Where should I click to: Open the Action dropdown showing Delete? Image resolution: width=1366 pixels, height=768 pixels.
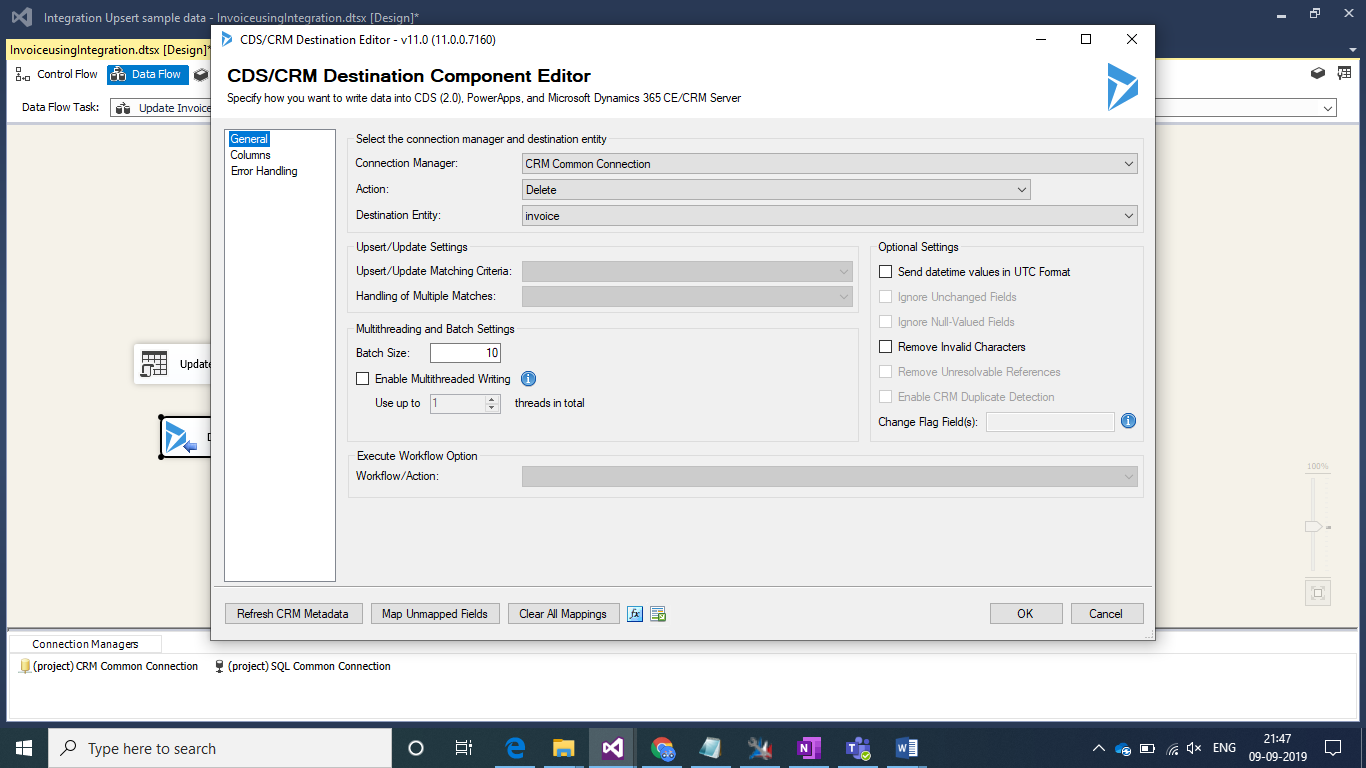point(776,190)
